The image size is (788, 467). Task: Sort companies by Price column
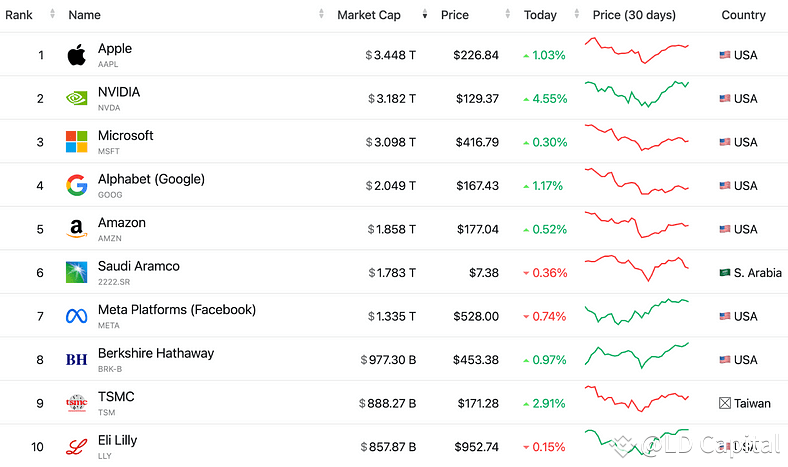tap(454, 15)
